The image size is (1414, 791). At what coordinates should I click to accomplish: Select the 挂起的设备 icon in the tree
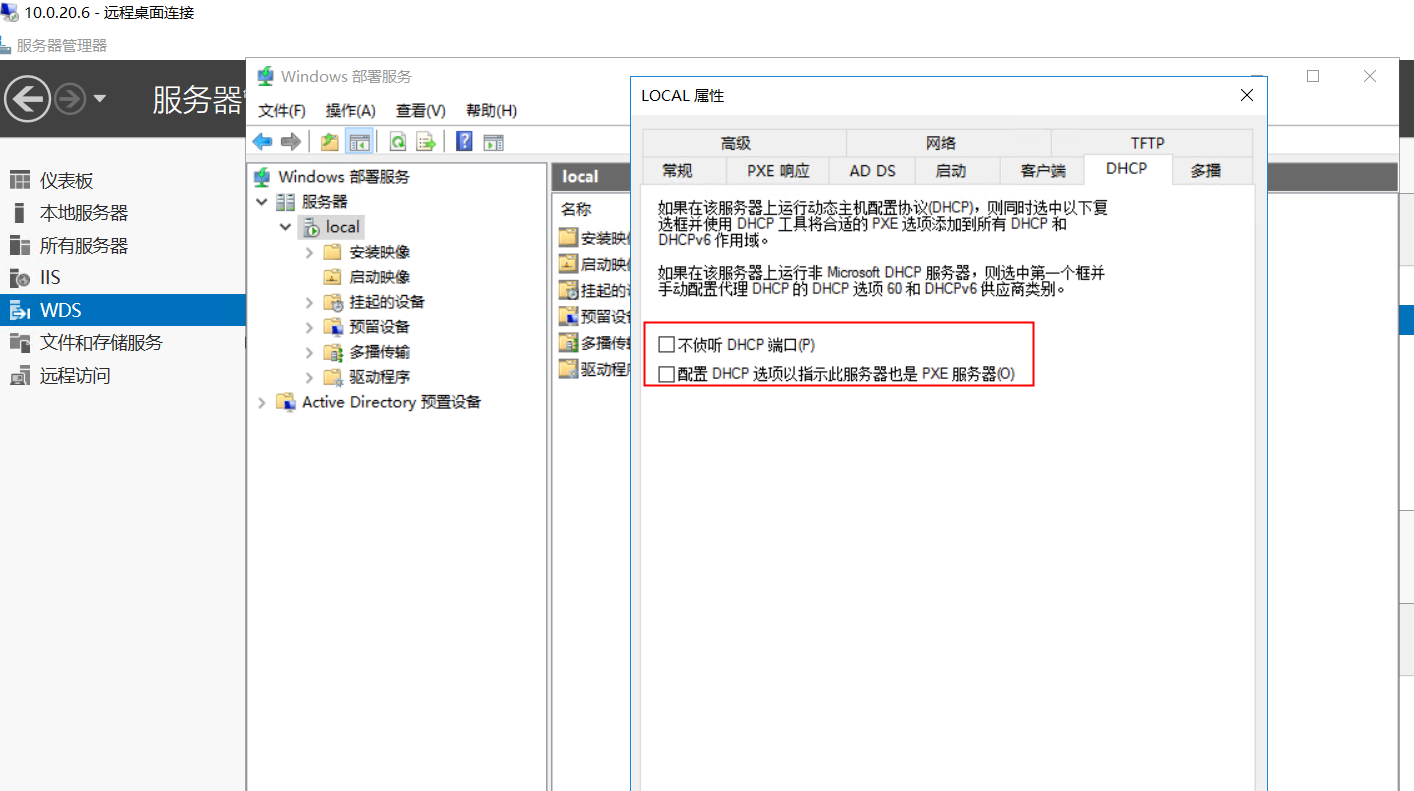(x=333, y=302)
